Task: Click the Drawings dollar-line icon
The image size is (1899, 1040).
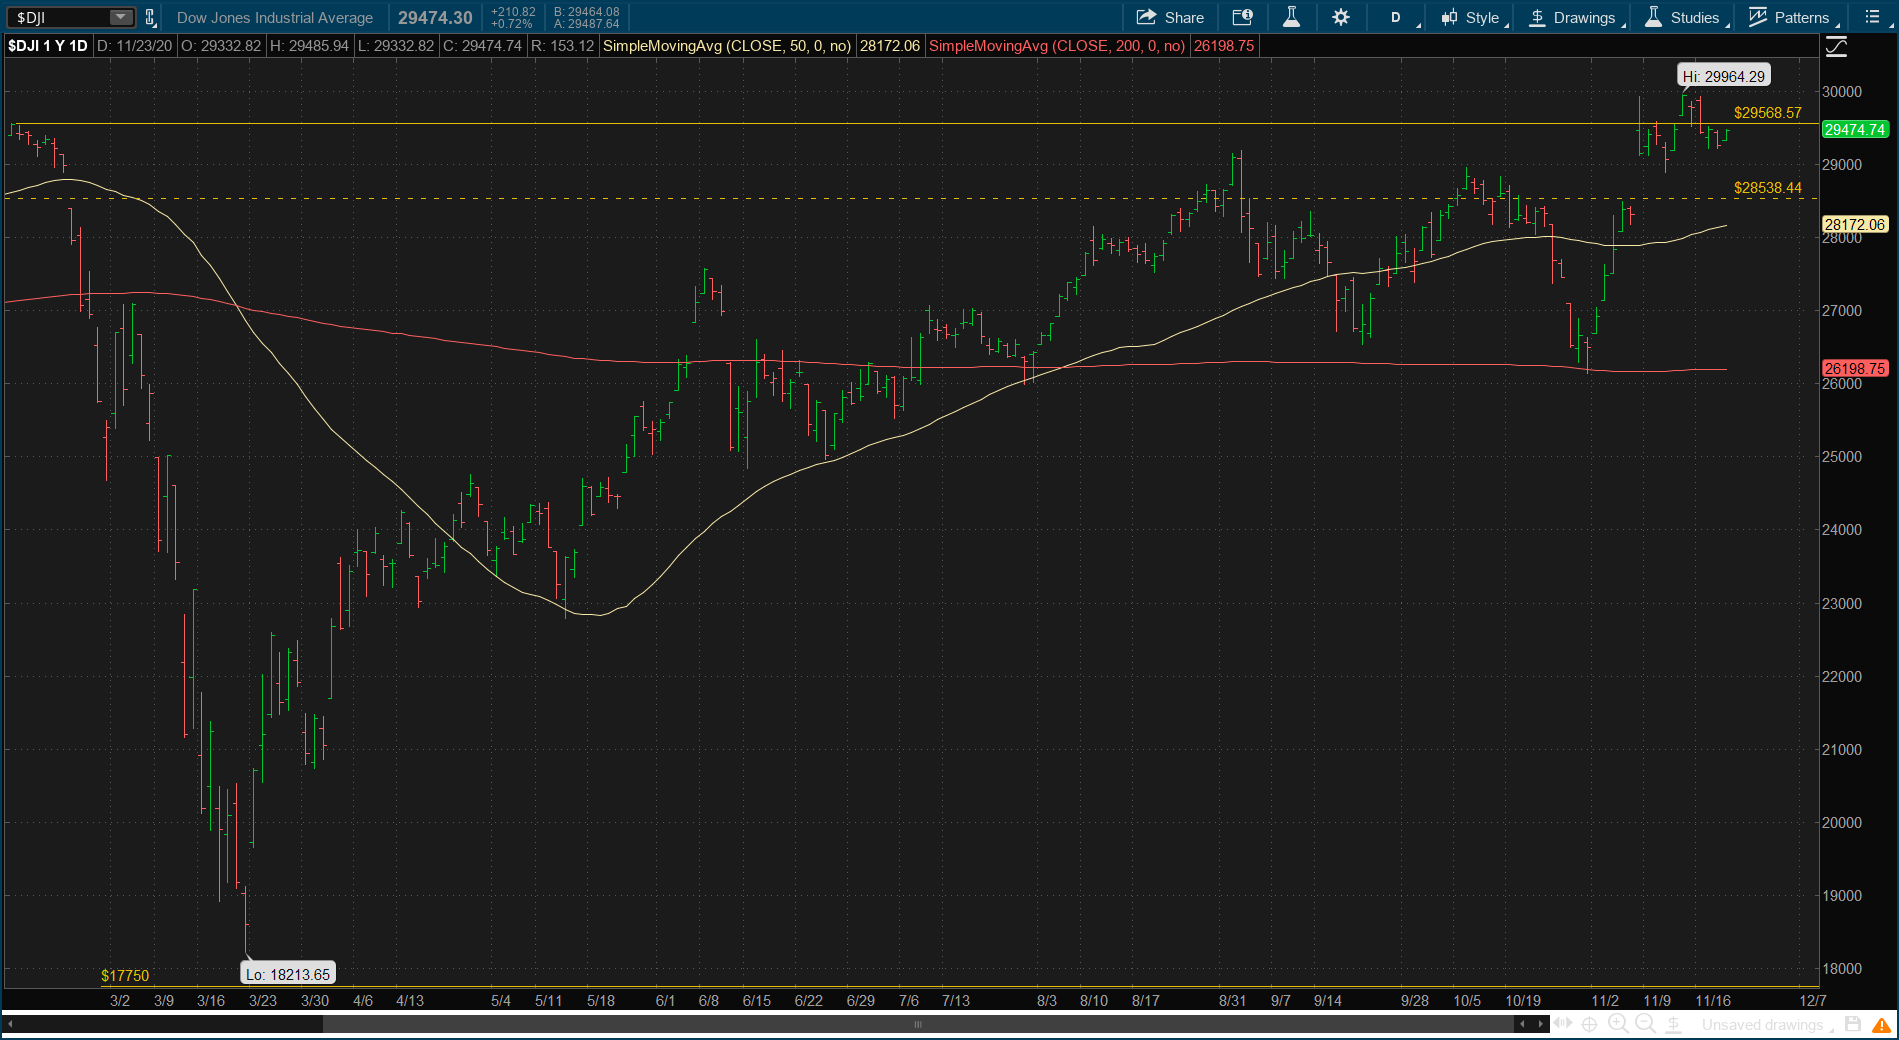Action: (1538, 17)
